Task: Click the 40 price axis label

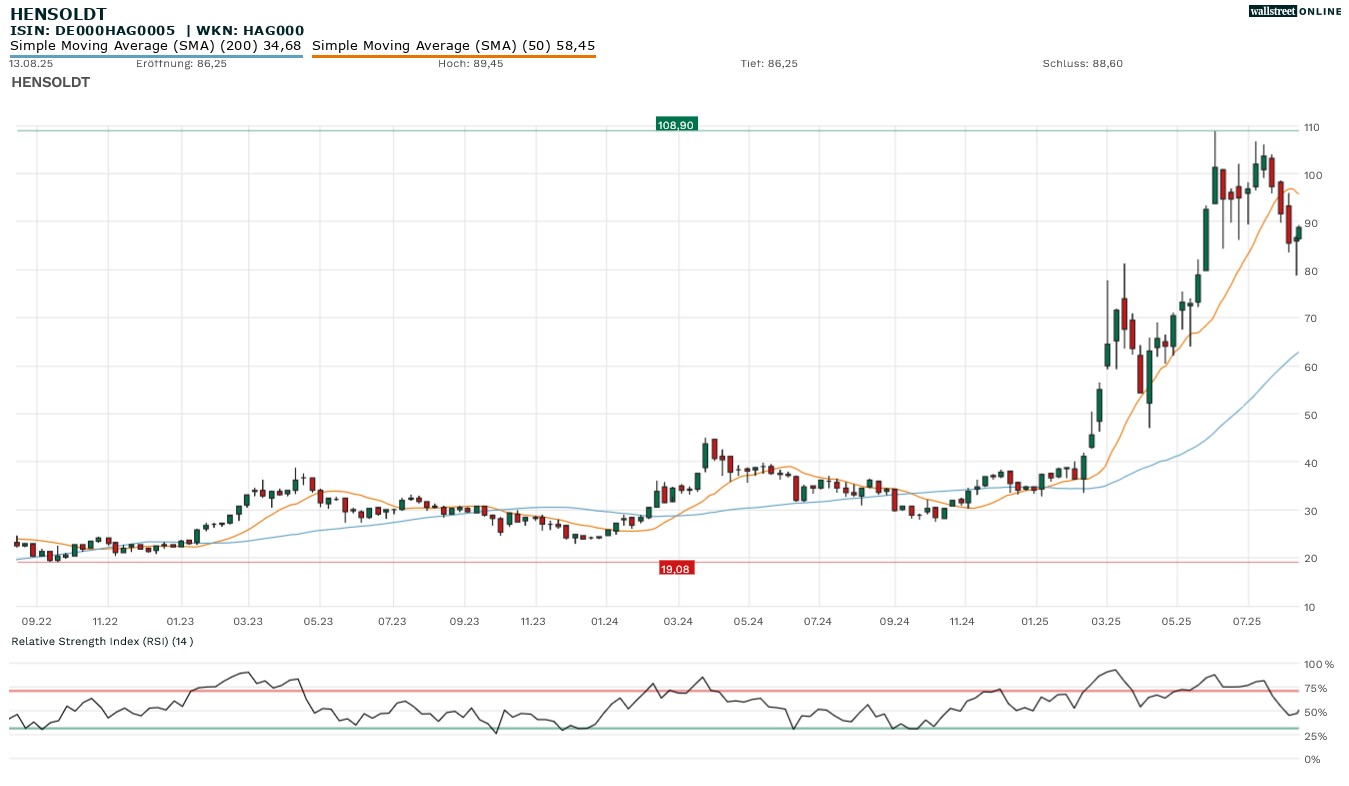Action: click(x=1311, y=464)
